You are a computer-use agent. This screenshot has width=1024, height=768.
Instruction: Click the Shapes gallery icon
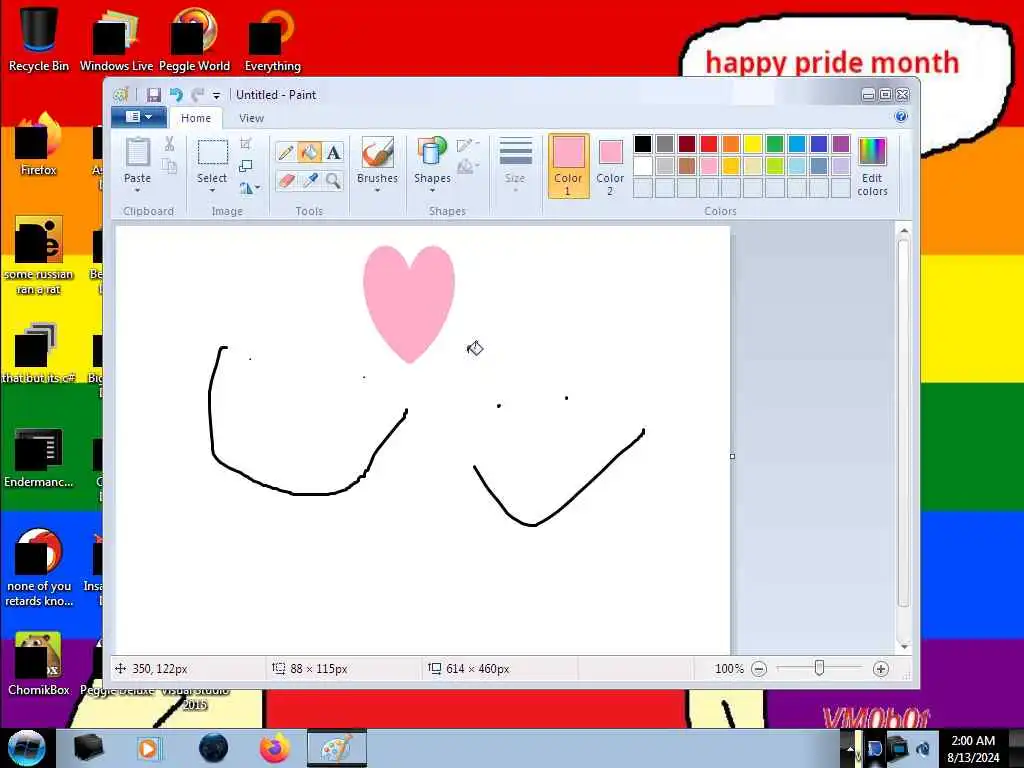(432, 153)
